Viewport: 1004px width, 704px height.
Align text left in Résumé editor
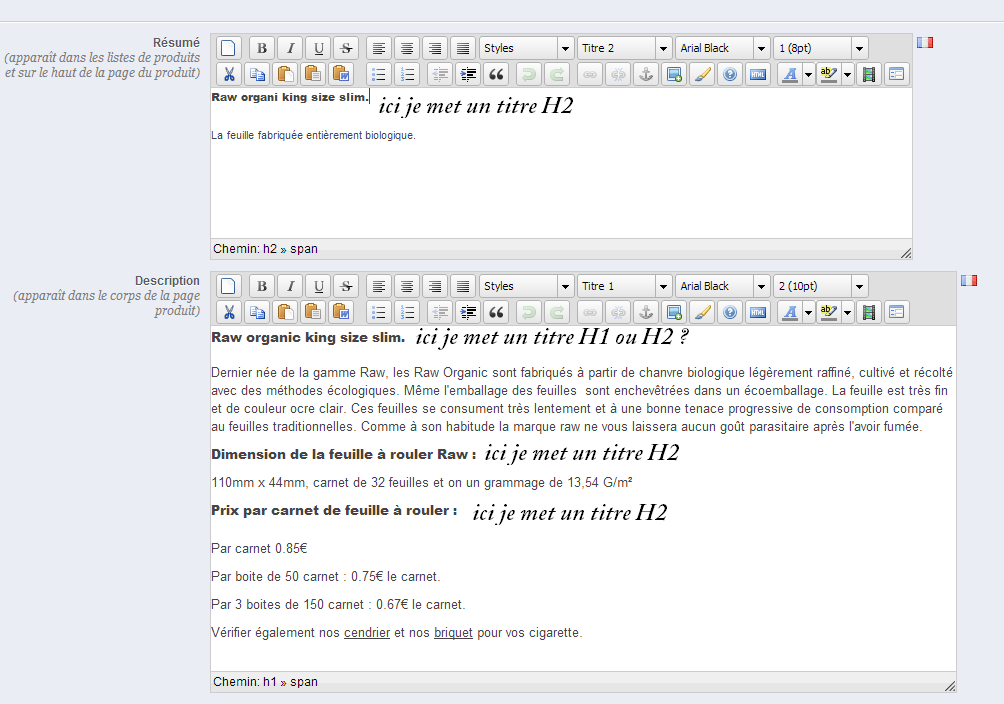[x=379, y=48]
